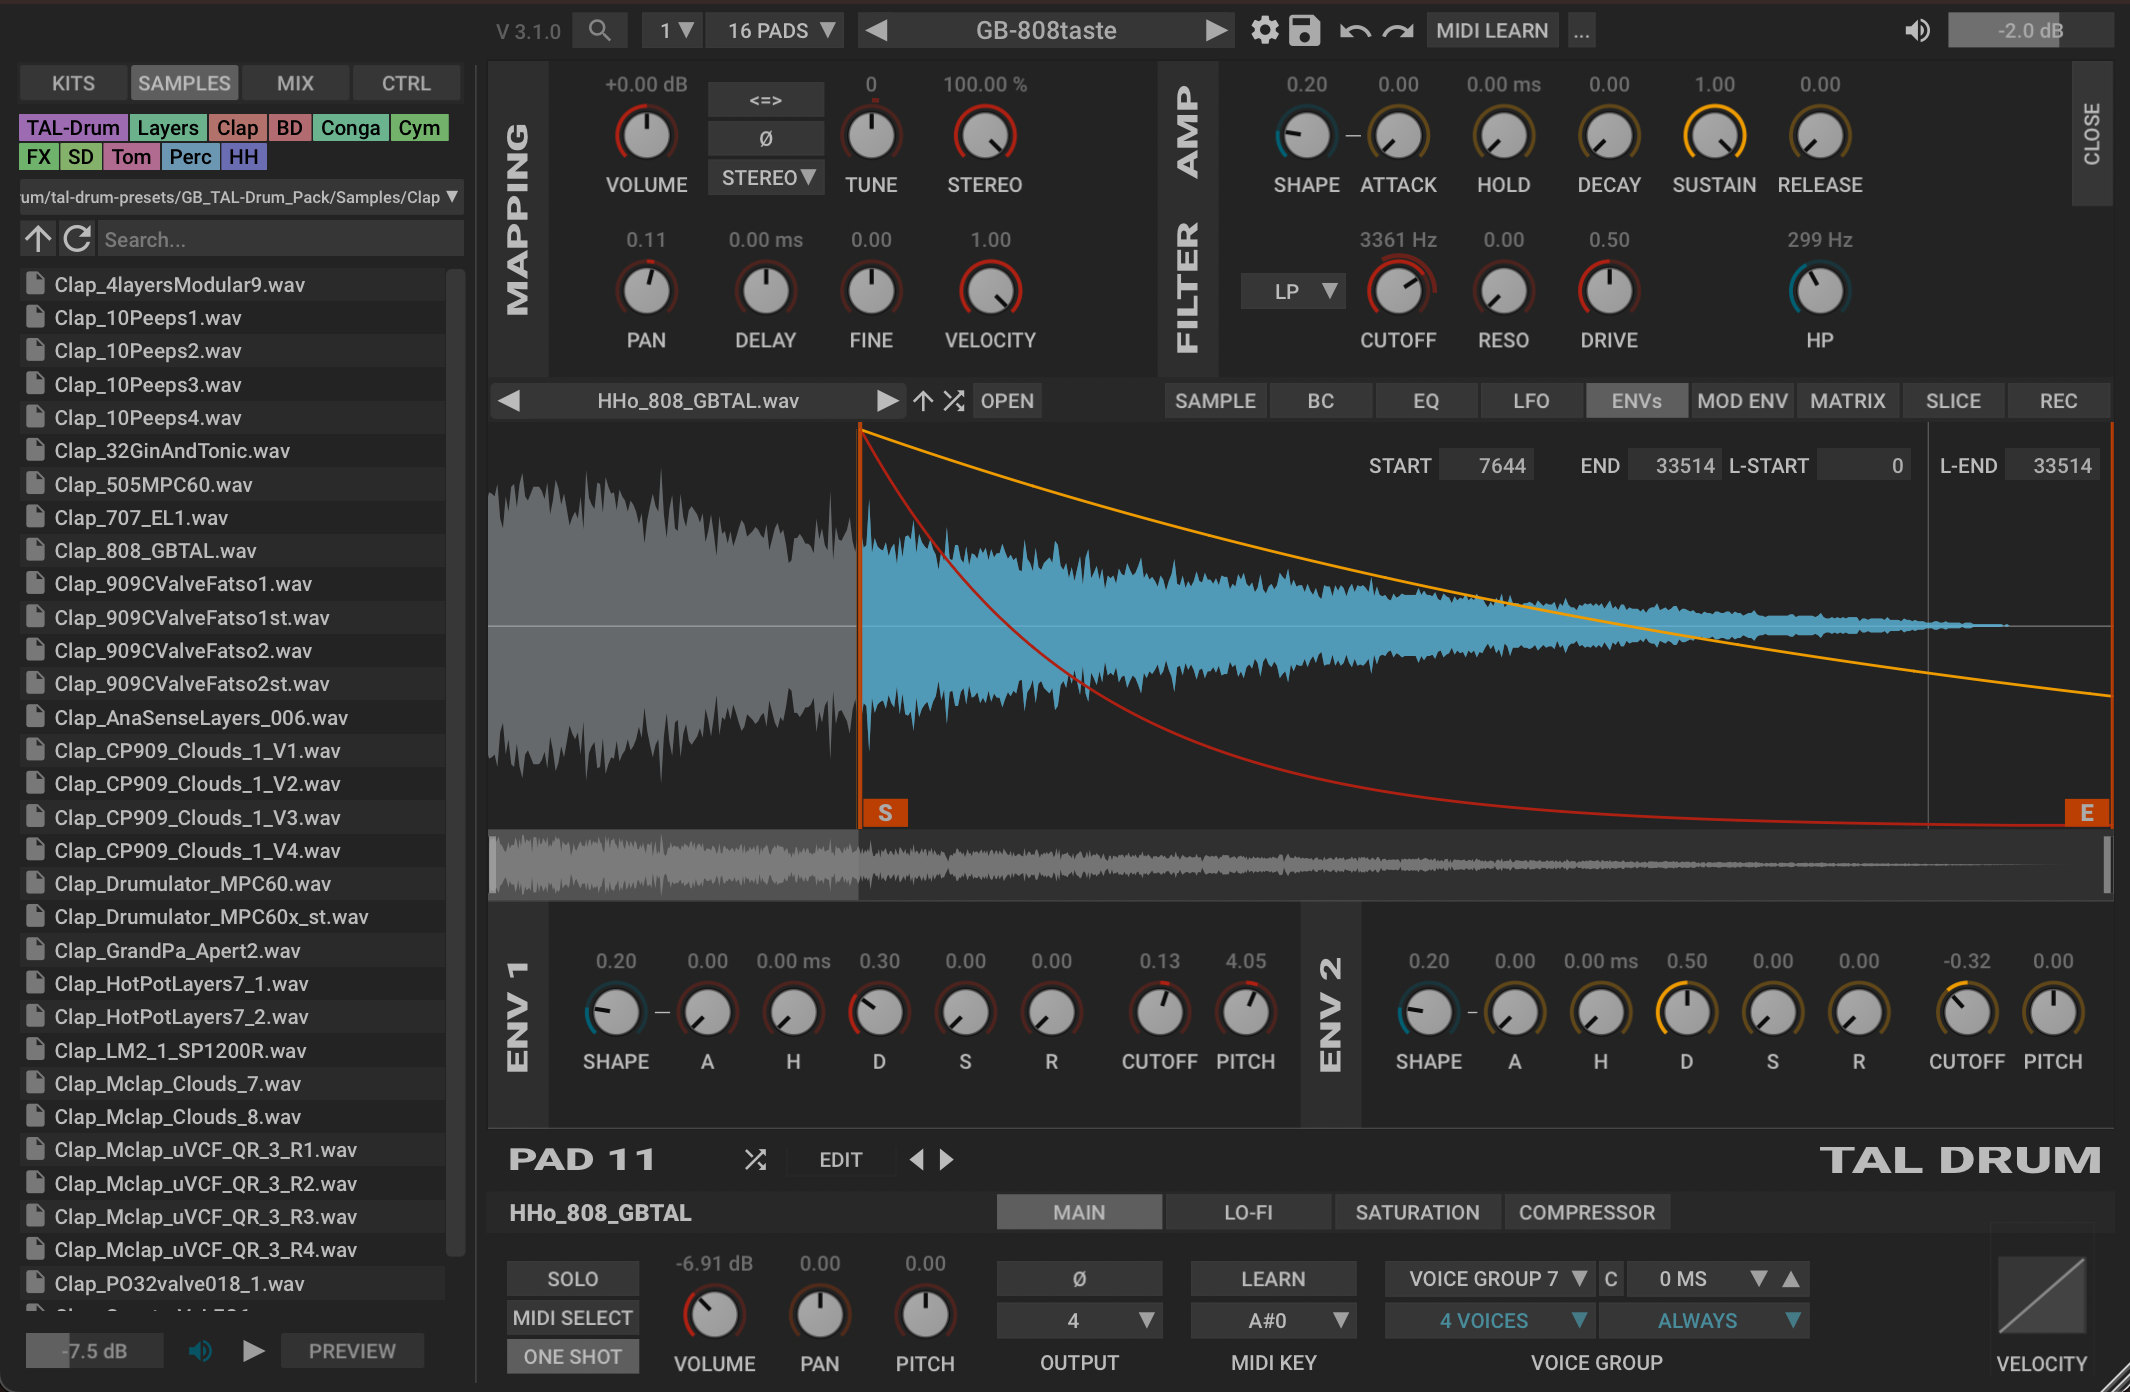Switch to the MIX tab
Screen dimensions: 2130x1392
[295, 83]
